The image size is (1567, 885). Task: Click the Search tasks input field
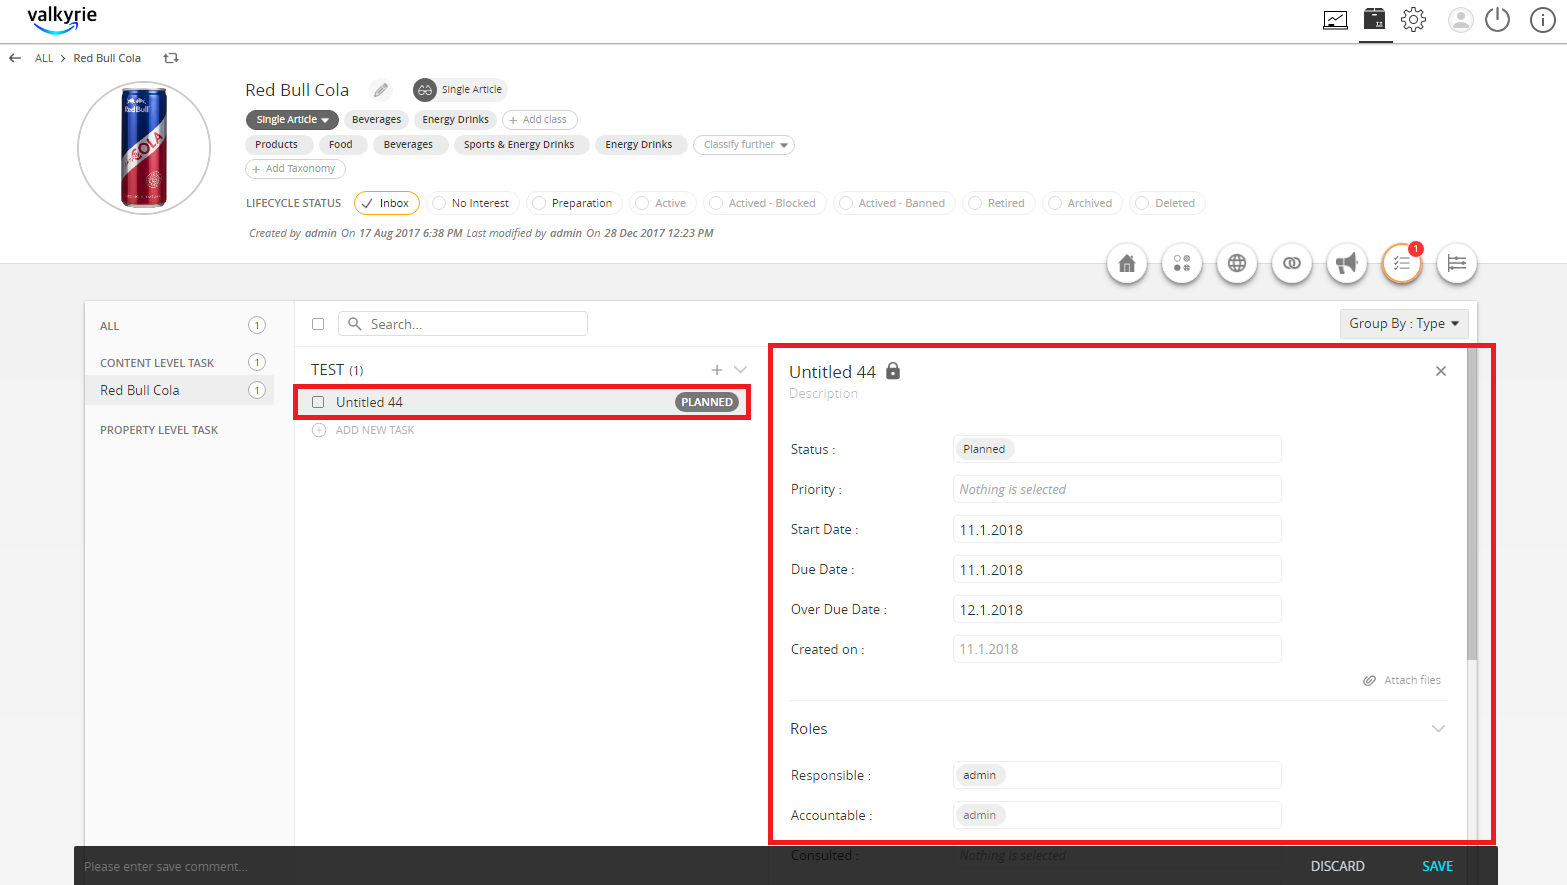[x=463, y=324]
